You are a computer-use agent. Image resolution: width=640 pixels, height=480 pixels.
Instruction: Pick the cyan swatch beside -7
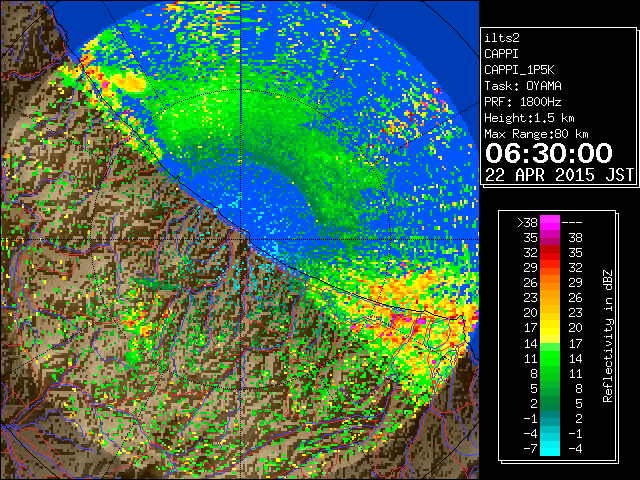[x=550, y=449]
